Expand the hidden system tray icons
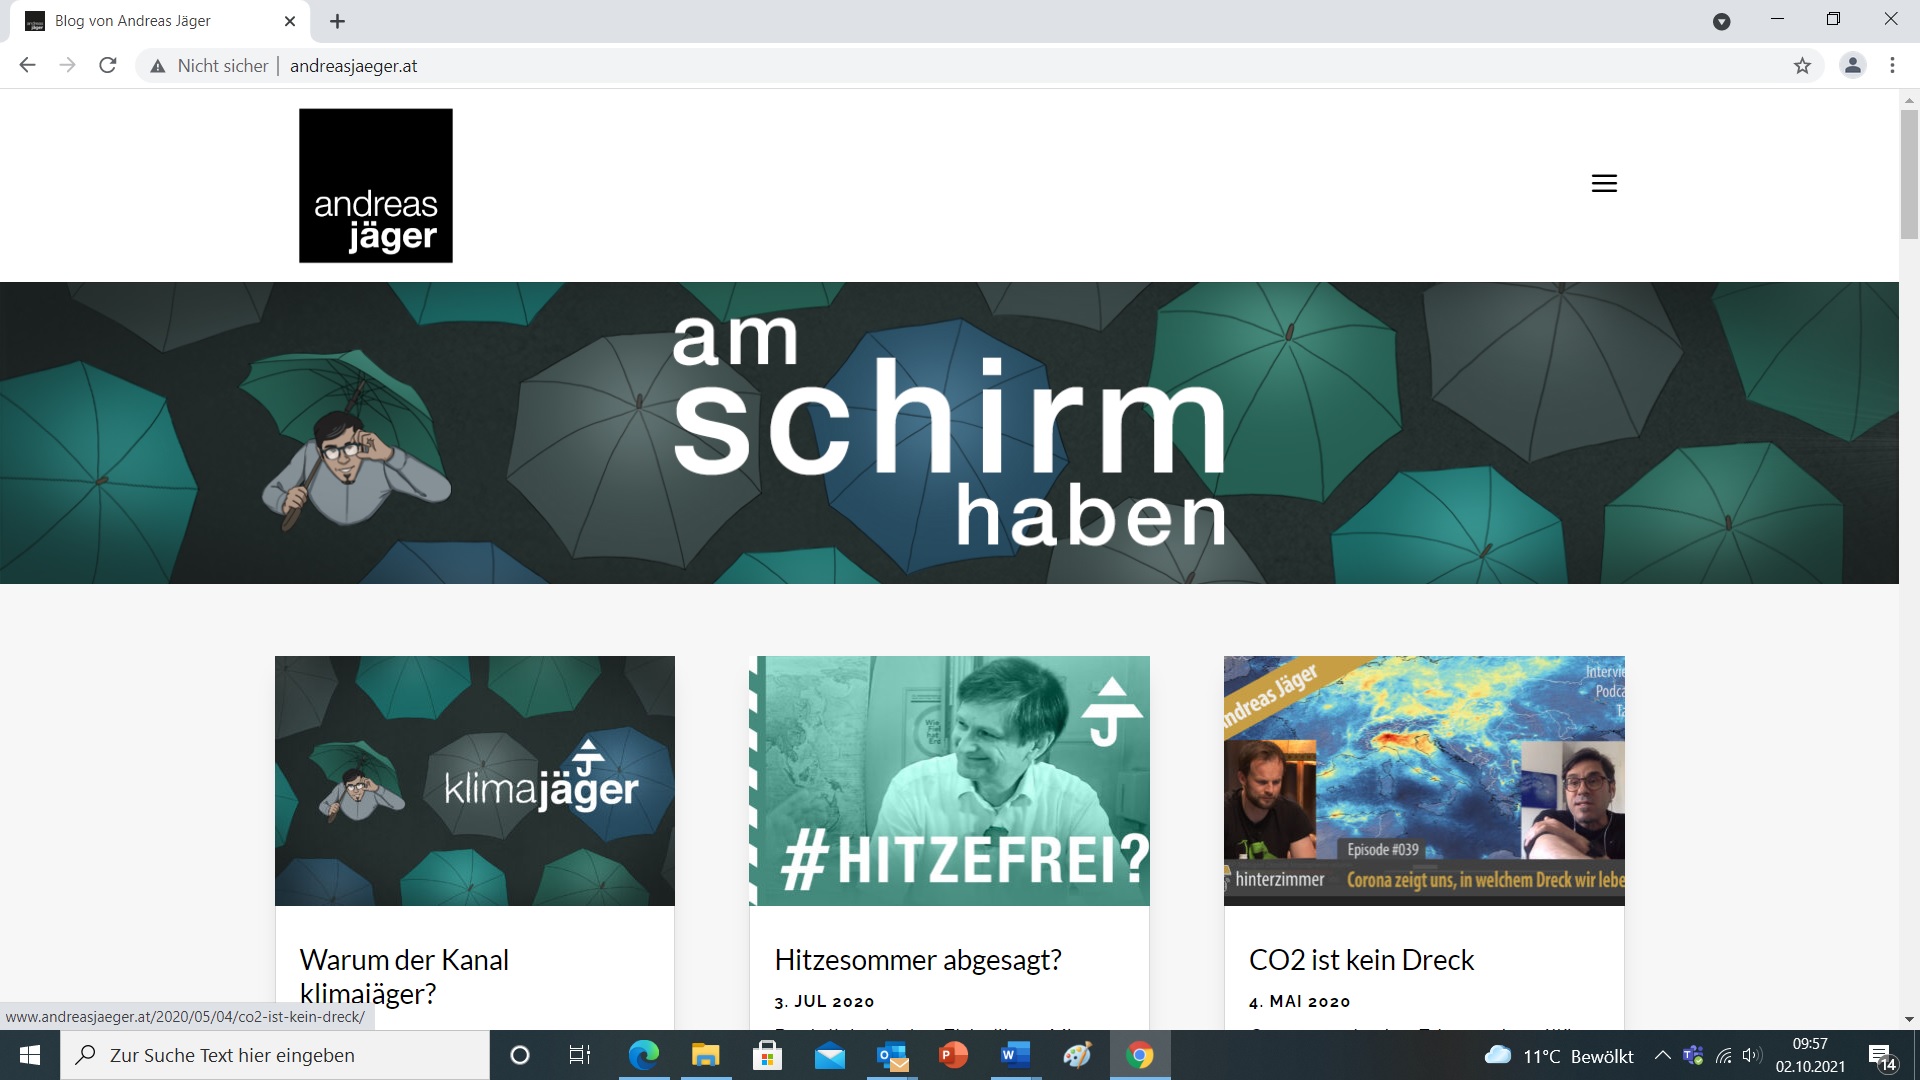This screenshot has height=1080, width=1920. pos(1662,1055)
